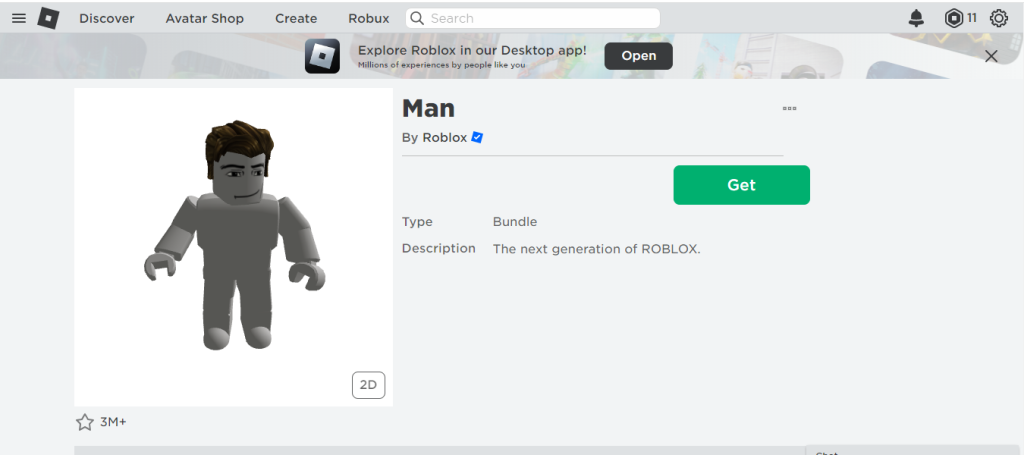1024x455 pixels.
Task: Open the Roblox creator profile link
Action: [445, 138]
